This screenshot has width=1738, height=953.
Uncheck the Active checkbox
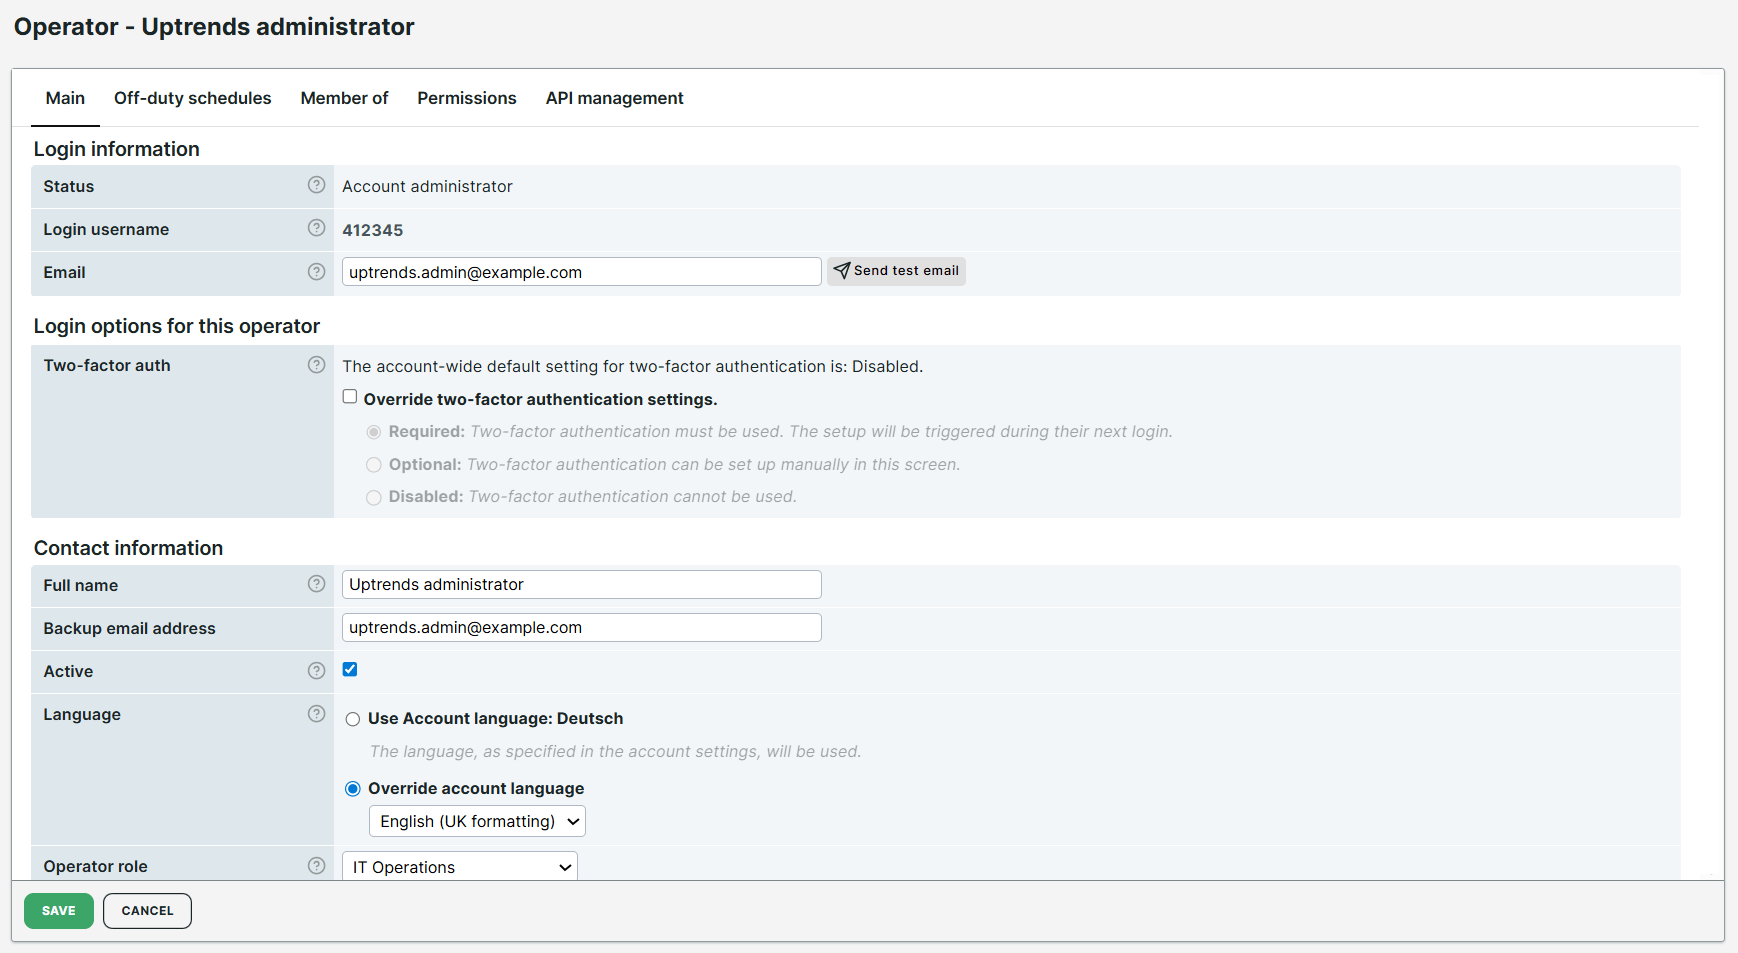pos(350,669)
